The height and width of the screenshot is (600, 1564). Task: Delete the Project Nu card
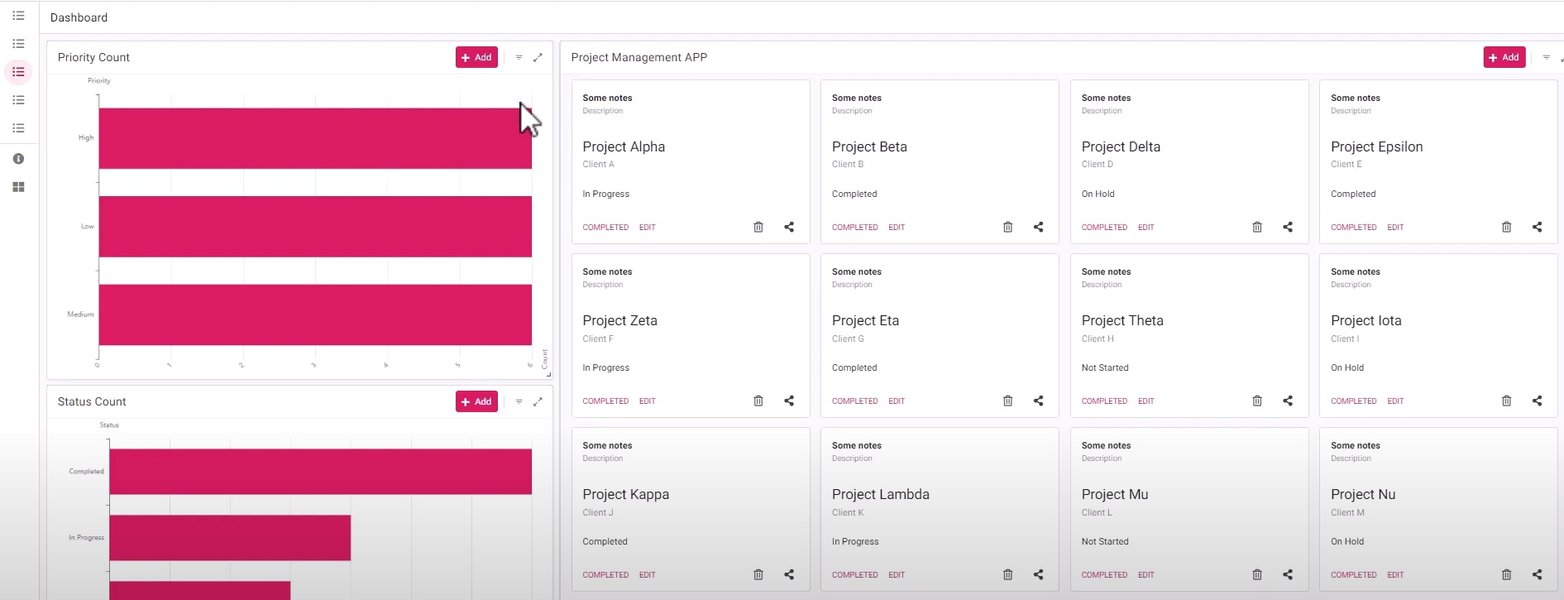1506,575
